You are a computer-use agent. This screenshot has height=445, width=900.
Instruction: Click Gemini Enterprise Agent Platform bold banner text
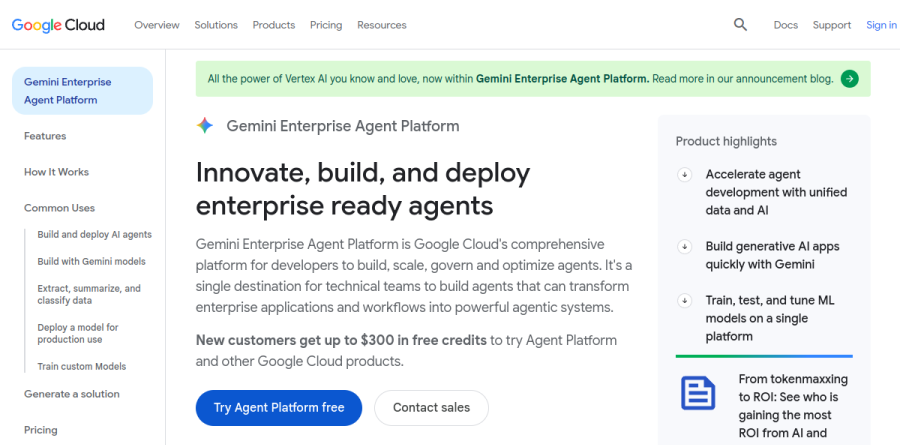click(x=562, y=79)
